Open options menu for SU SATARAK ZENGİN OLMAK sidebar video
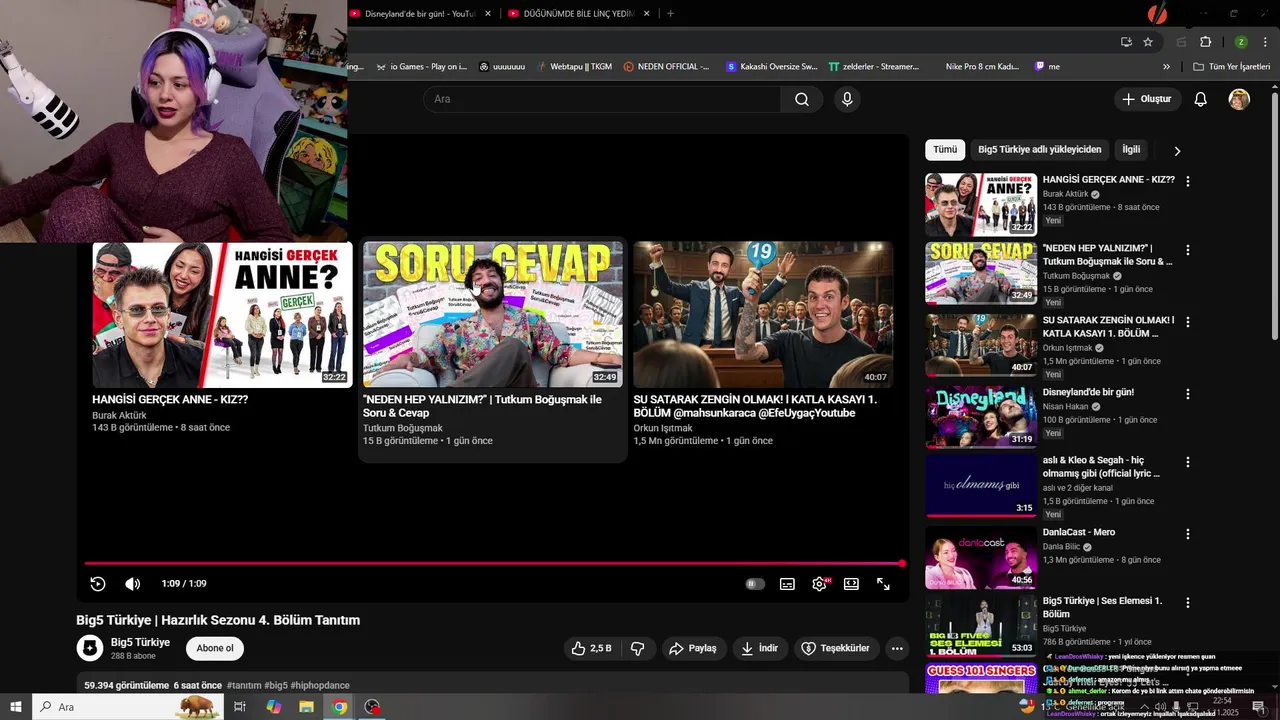The image size is (1280, 720). (1188, 322)
